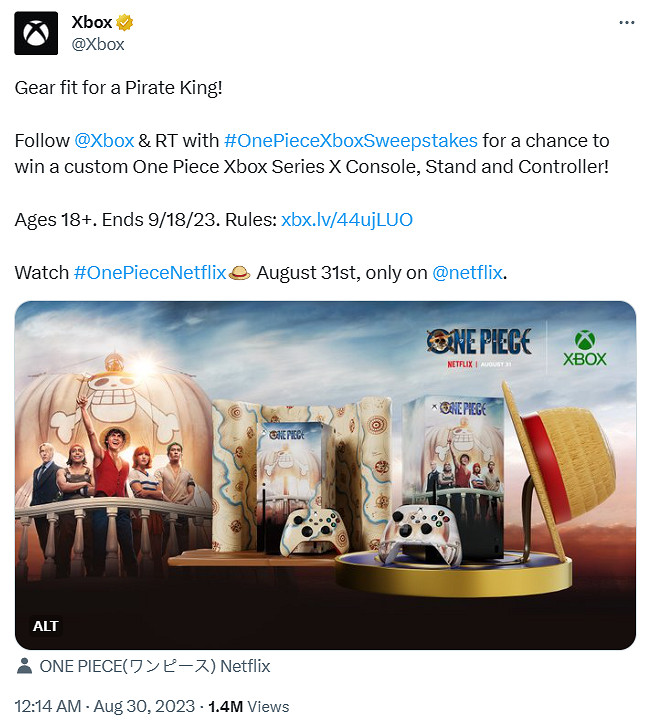Open the tweet's three-dot more menu
The image size is (652, 728).
[x=626, y=22]
